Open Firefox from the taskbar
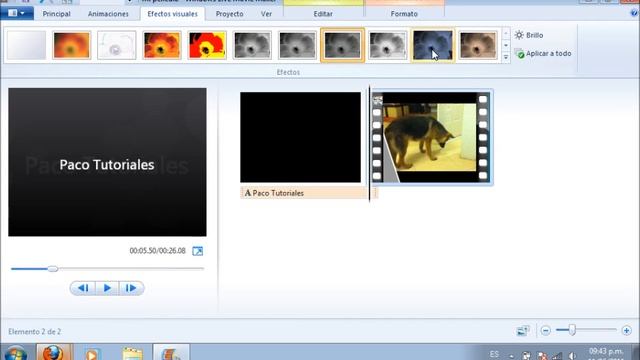640x360 pixels. pos(53,353)
